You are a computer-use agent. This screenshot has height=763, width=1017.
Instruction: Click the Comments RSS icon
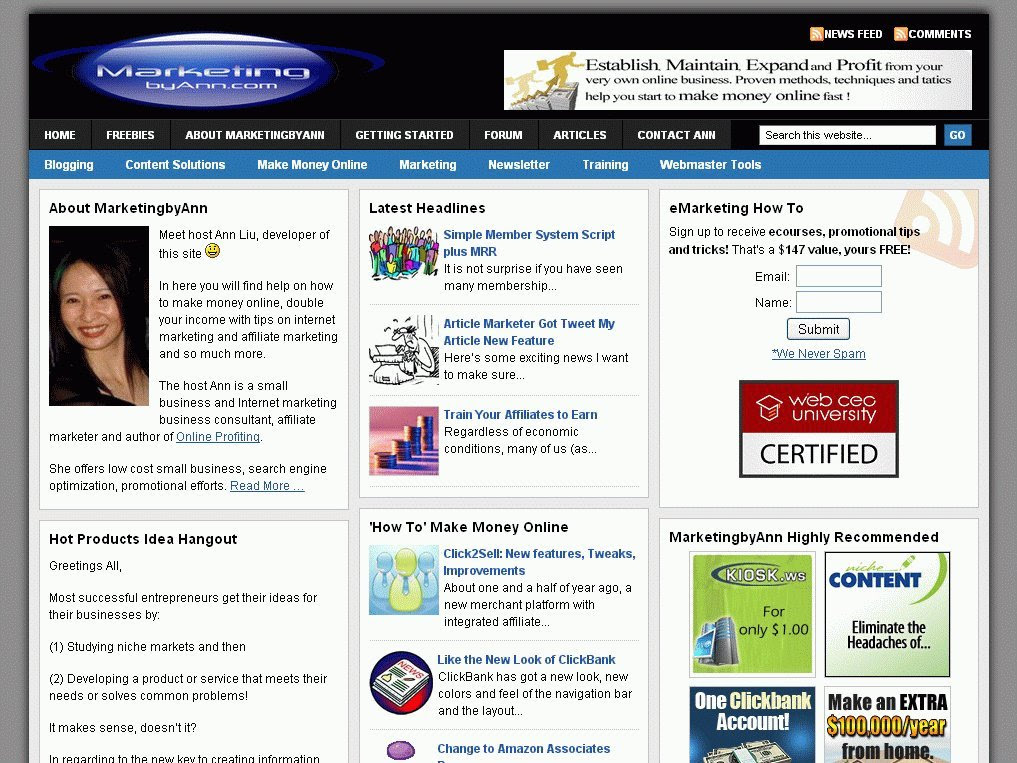tap(900, 34)
